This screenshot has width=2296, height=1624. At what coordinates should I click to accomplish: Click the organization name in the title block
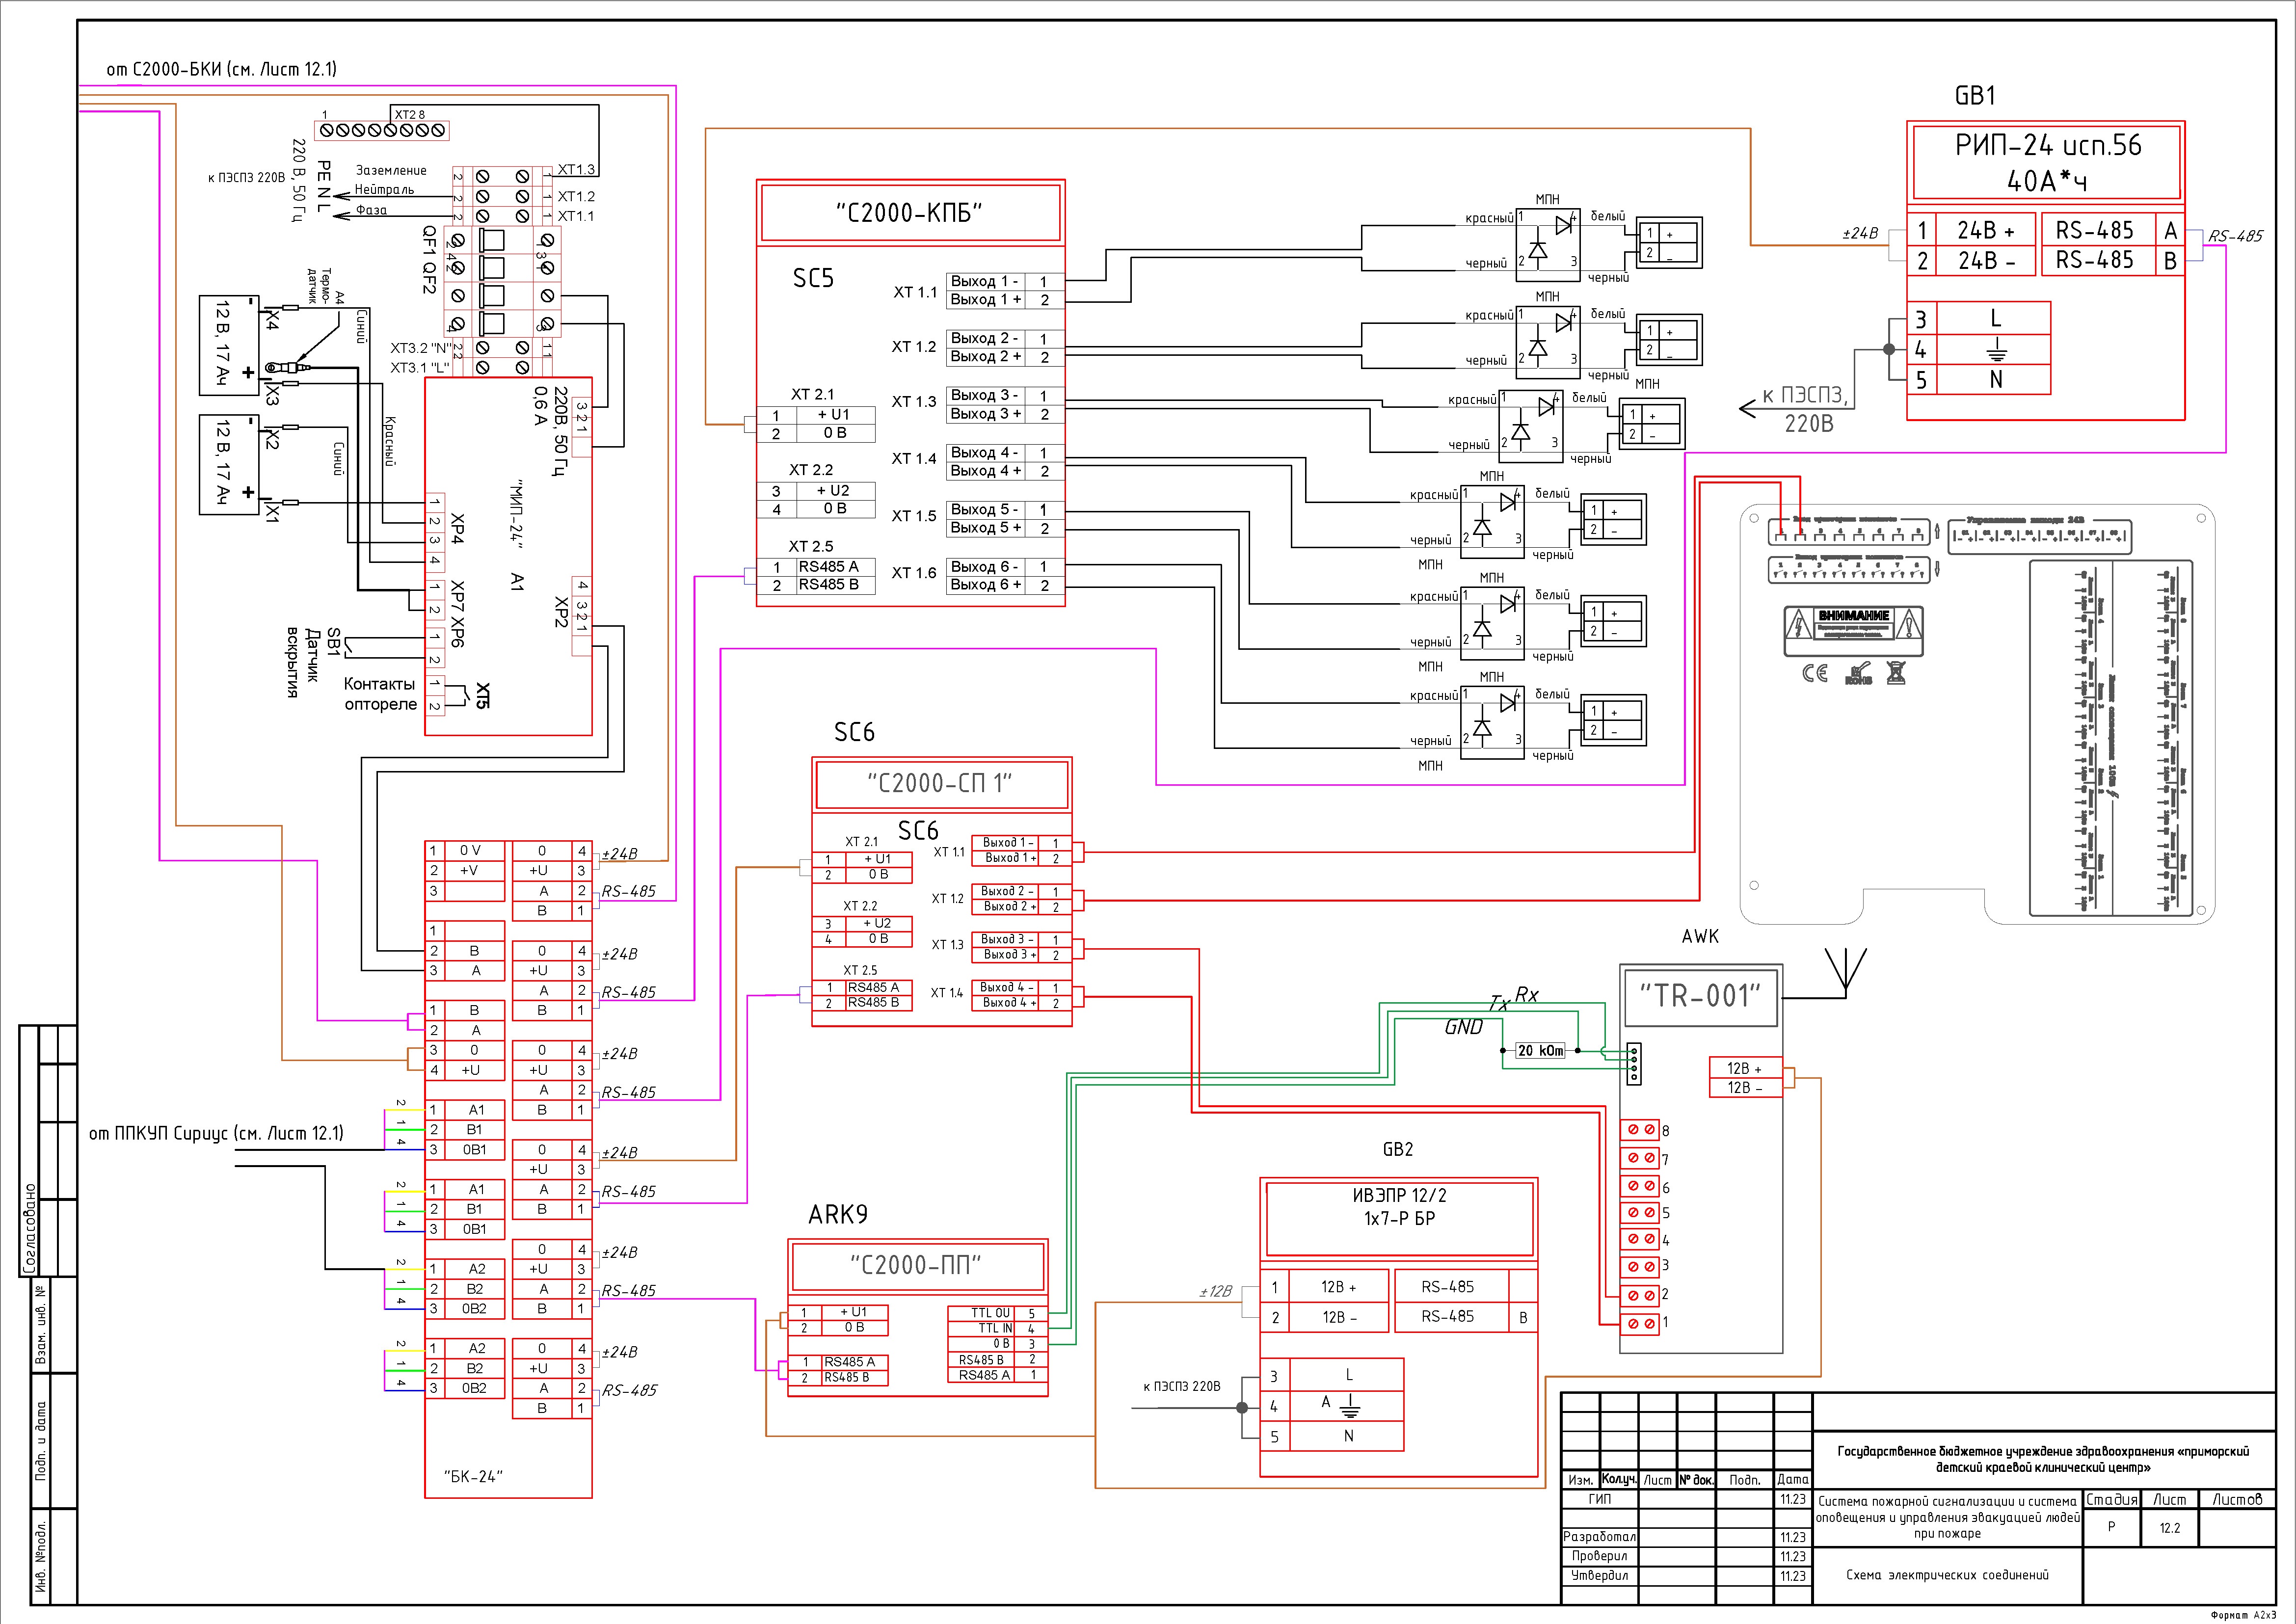2043,1459
